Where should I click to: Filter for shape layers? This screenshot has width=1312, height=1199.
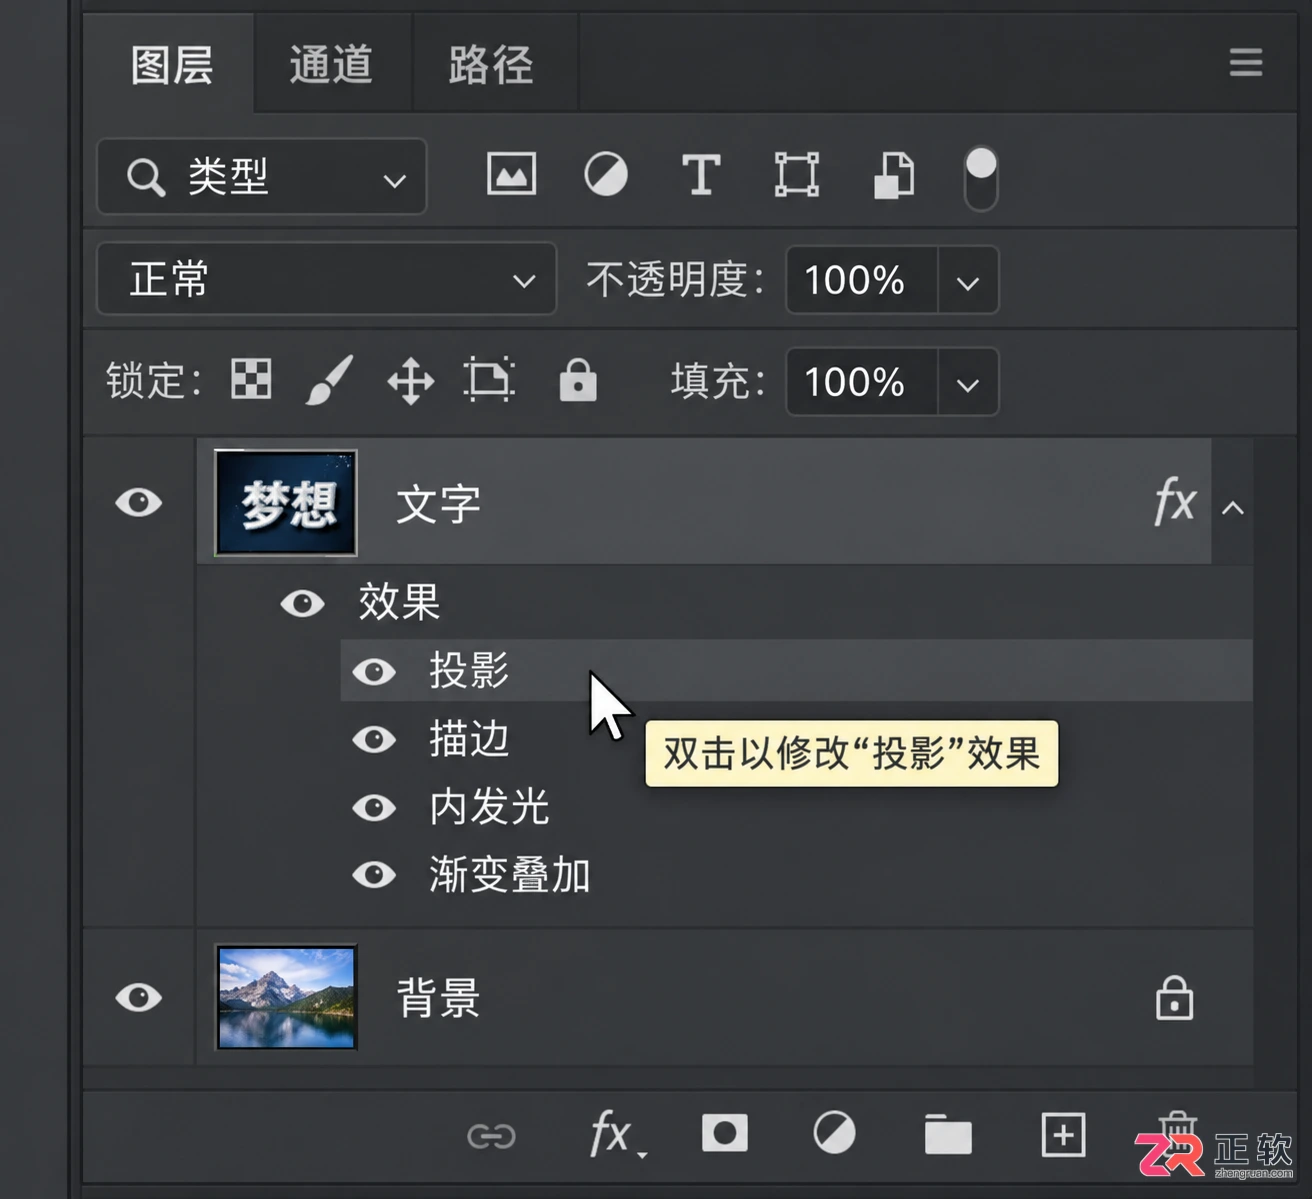[797, 175]
